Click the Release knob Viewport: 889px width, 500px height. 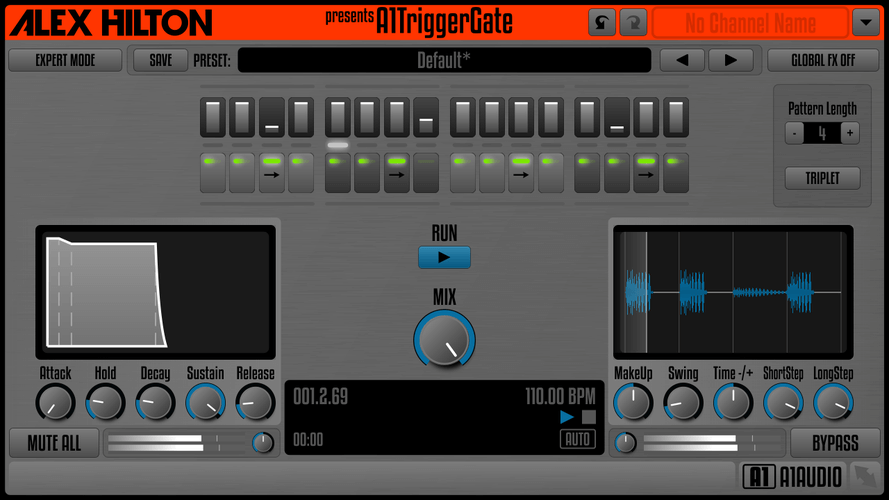coord(255,402)
